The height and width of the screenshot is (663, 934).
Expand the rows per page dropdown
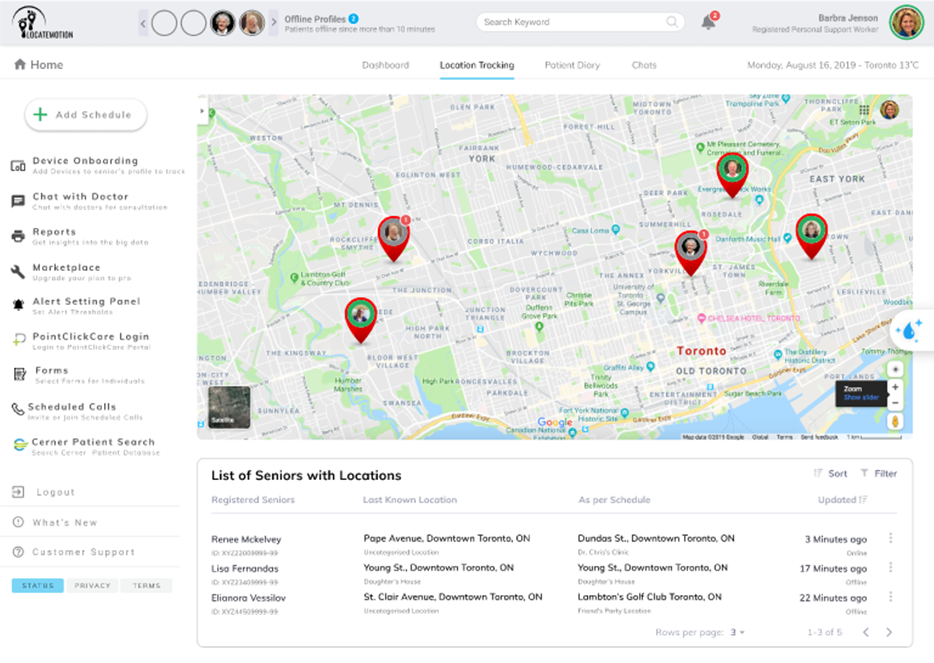pyautogui.click(x=738, y=633)
